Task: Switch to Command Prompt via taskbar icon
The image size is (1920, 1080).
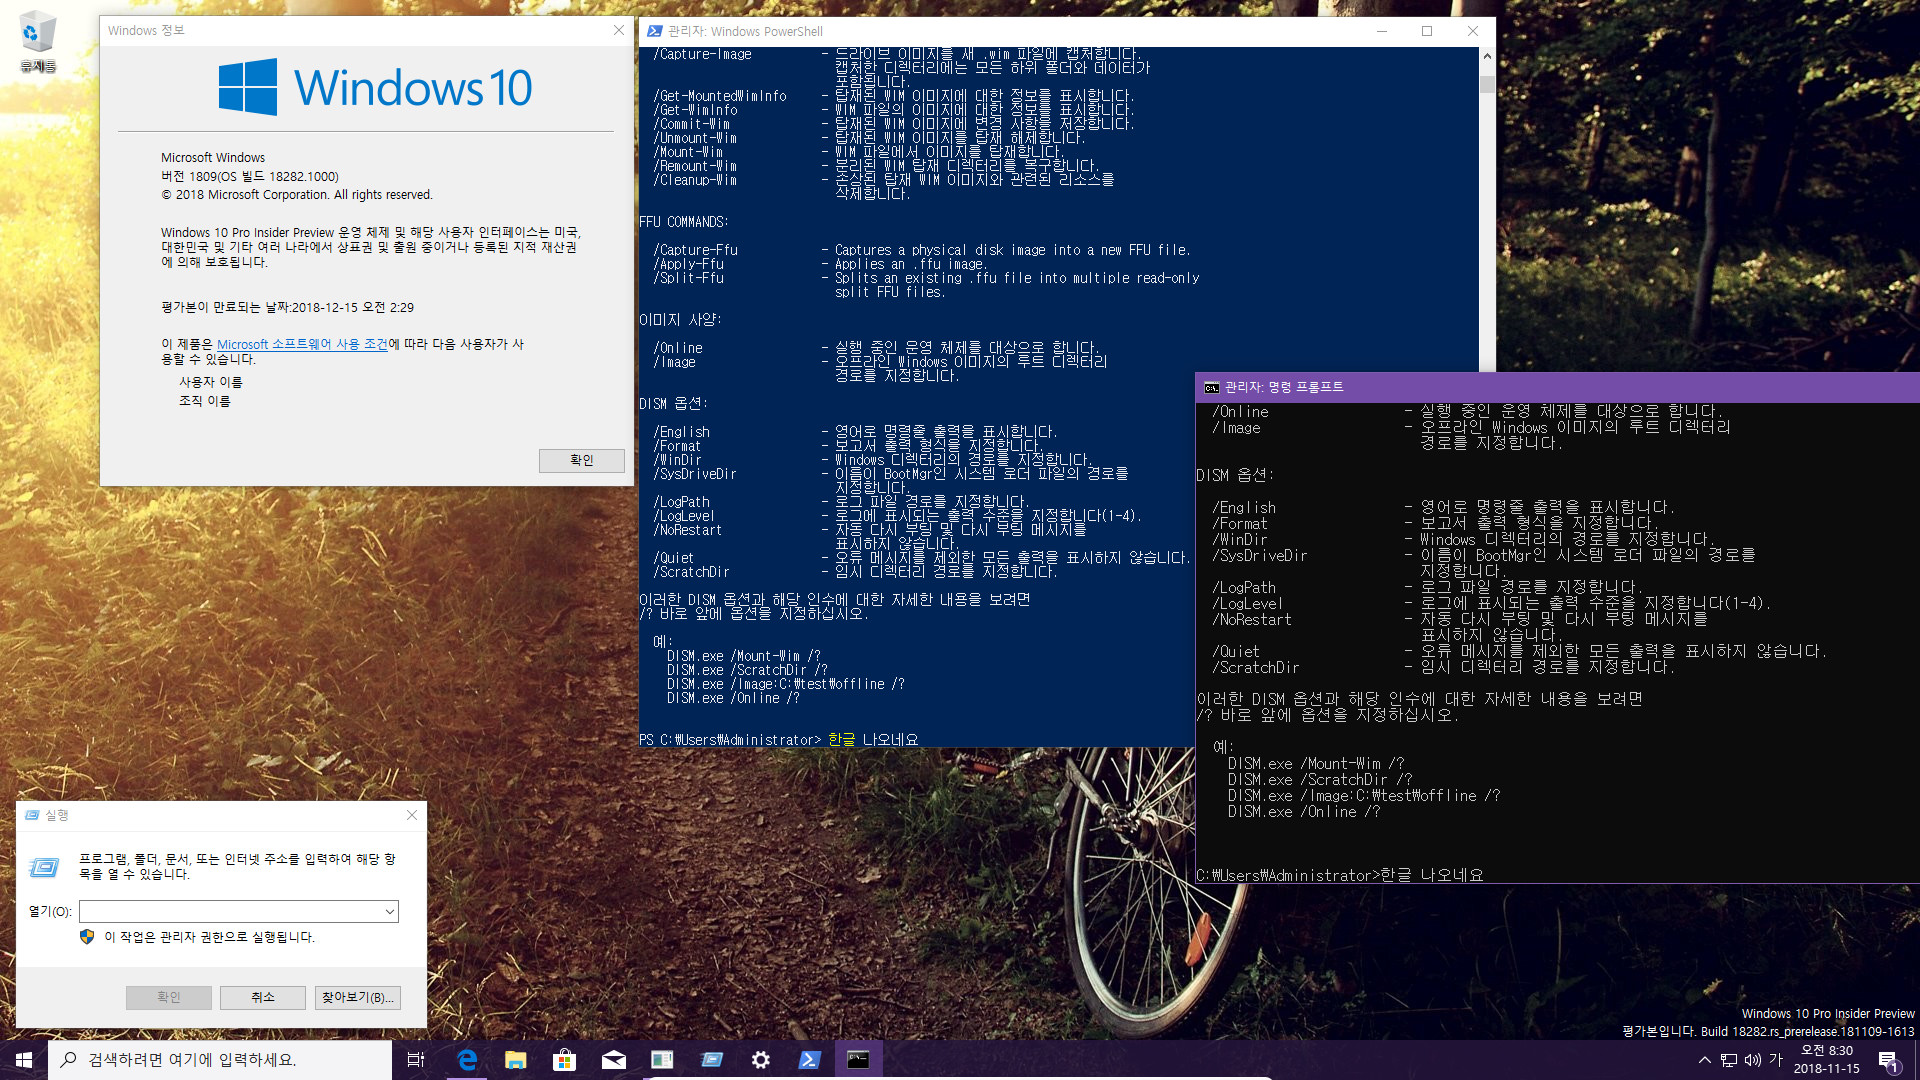Action: 858,1060
